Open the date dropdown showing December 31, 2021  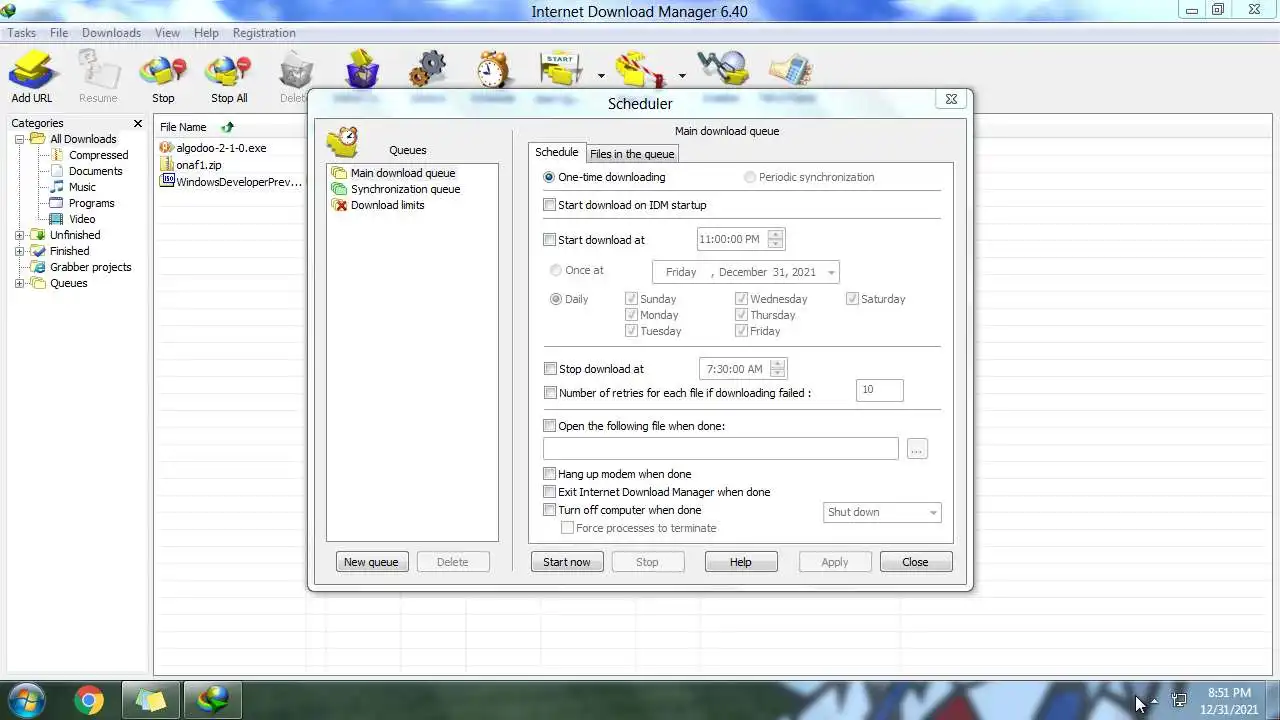tap(830, 272)
